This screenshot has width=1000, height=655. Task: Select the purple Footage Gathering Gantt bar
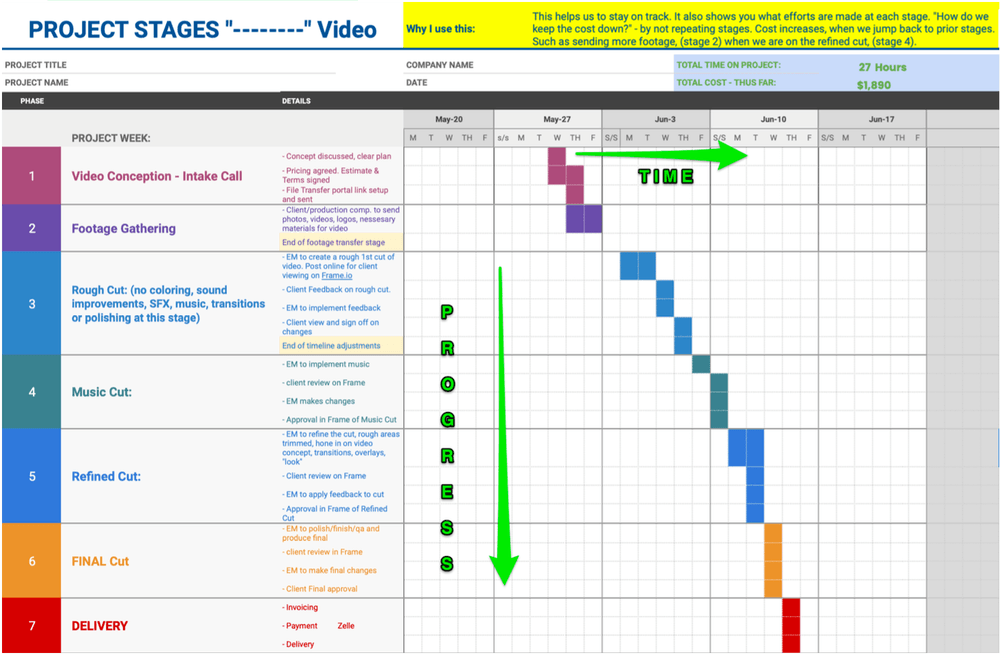click(584, 219)
